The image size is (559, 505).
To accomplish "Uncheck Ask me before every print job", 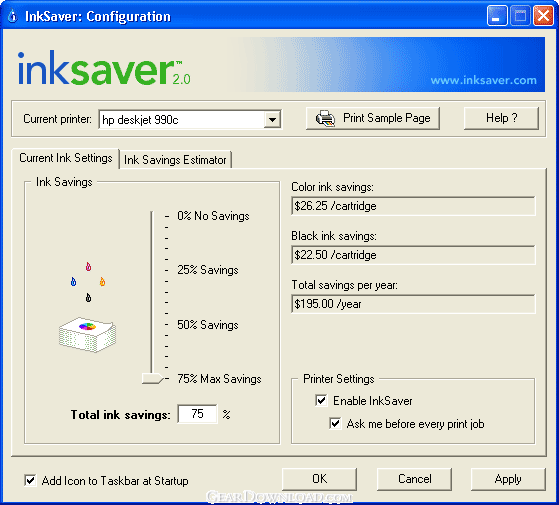I will pos(335,424).
